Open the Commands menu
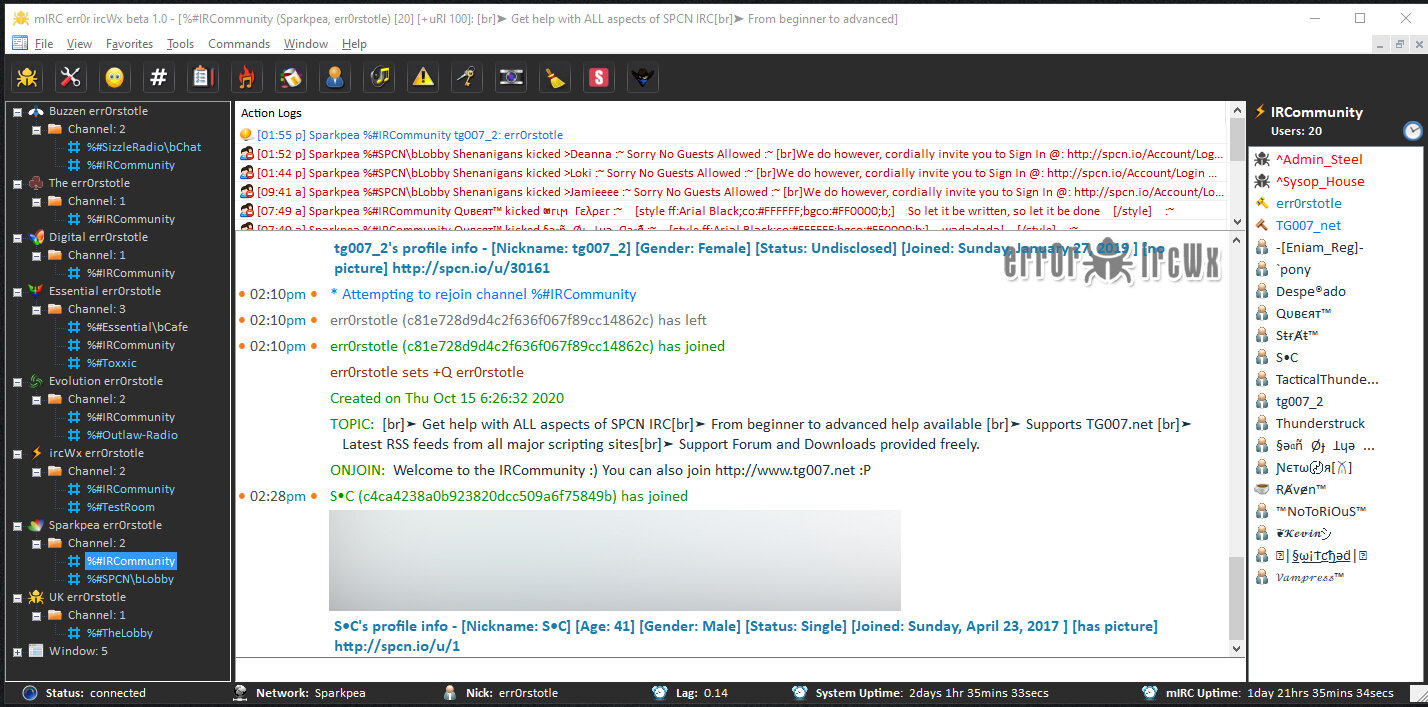Image resolution: width=1428 pixels, height=707 pixels. pos(239,44)
